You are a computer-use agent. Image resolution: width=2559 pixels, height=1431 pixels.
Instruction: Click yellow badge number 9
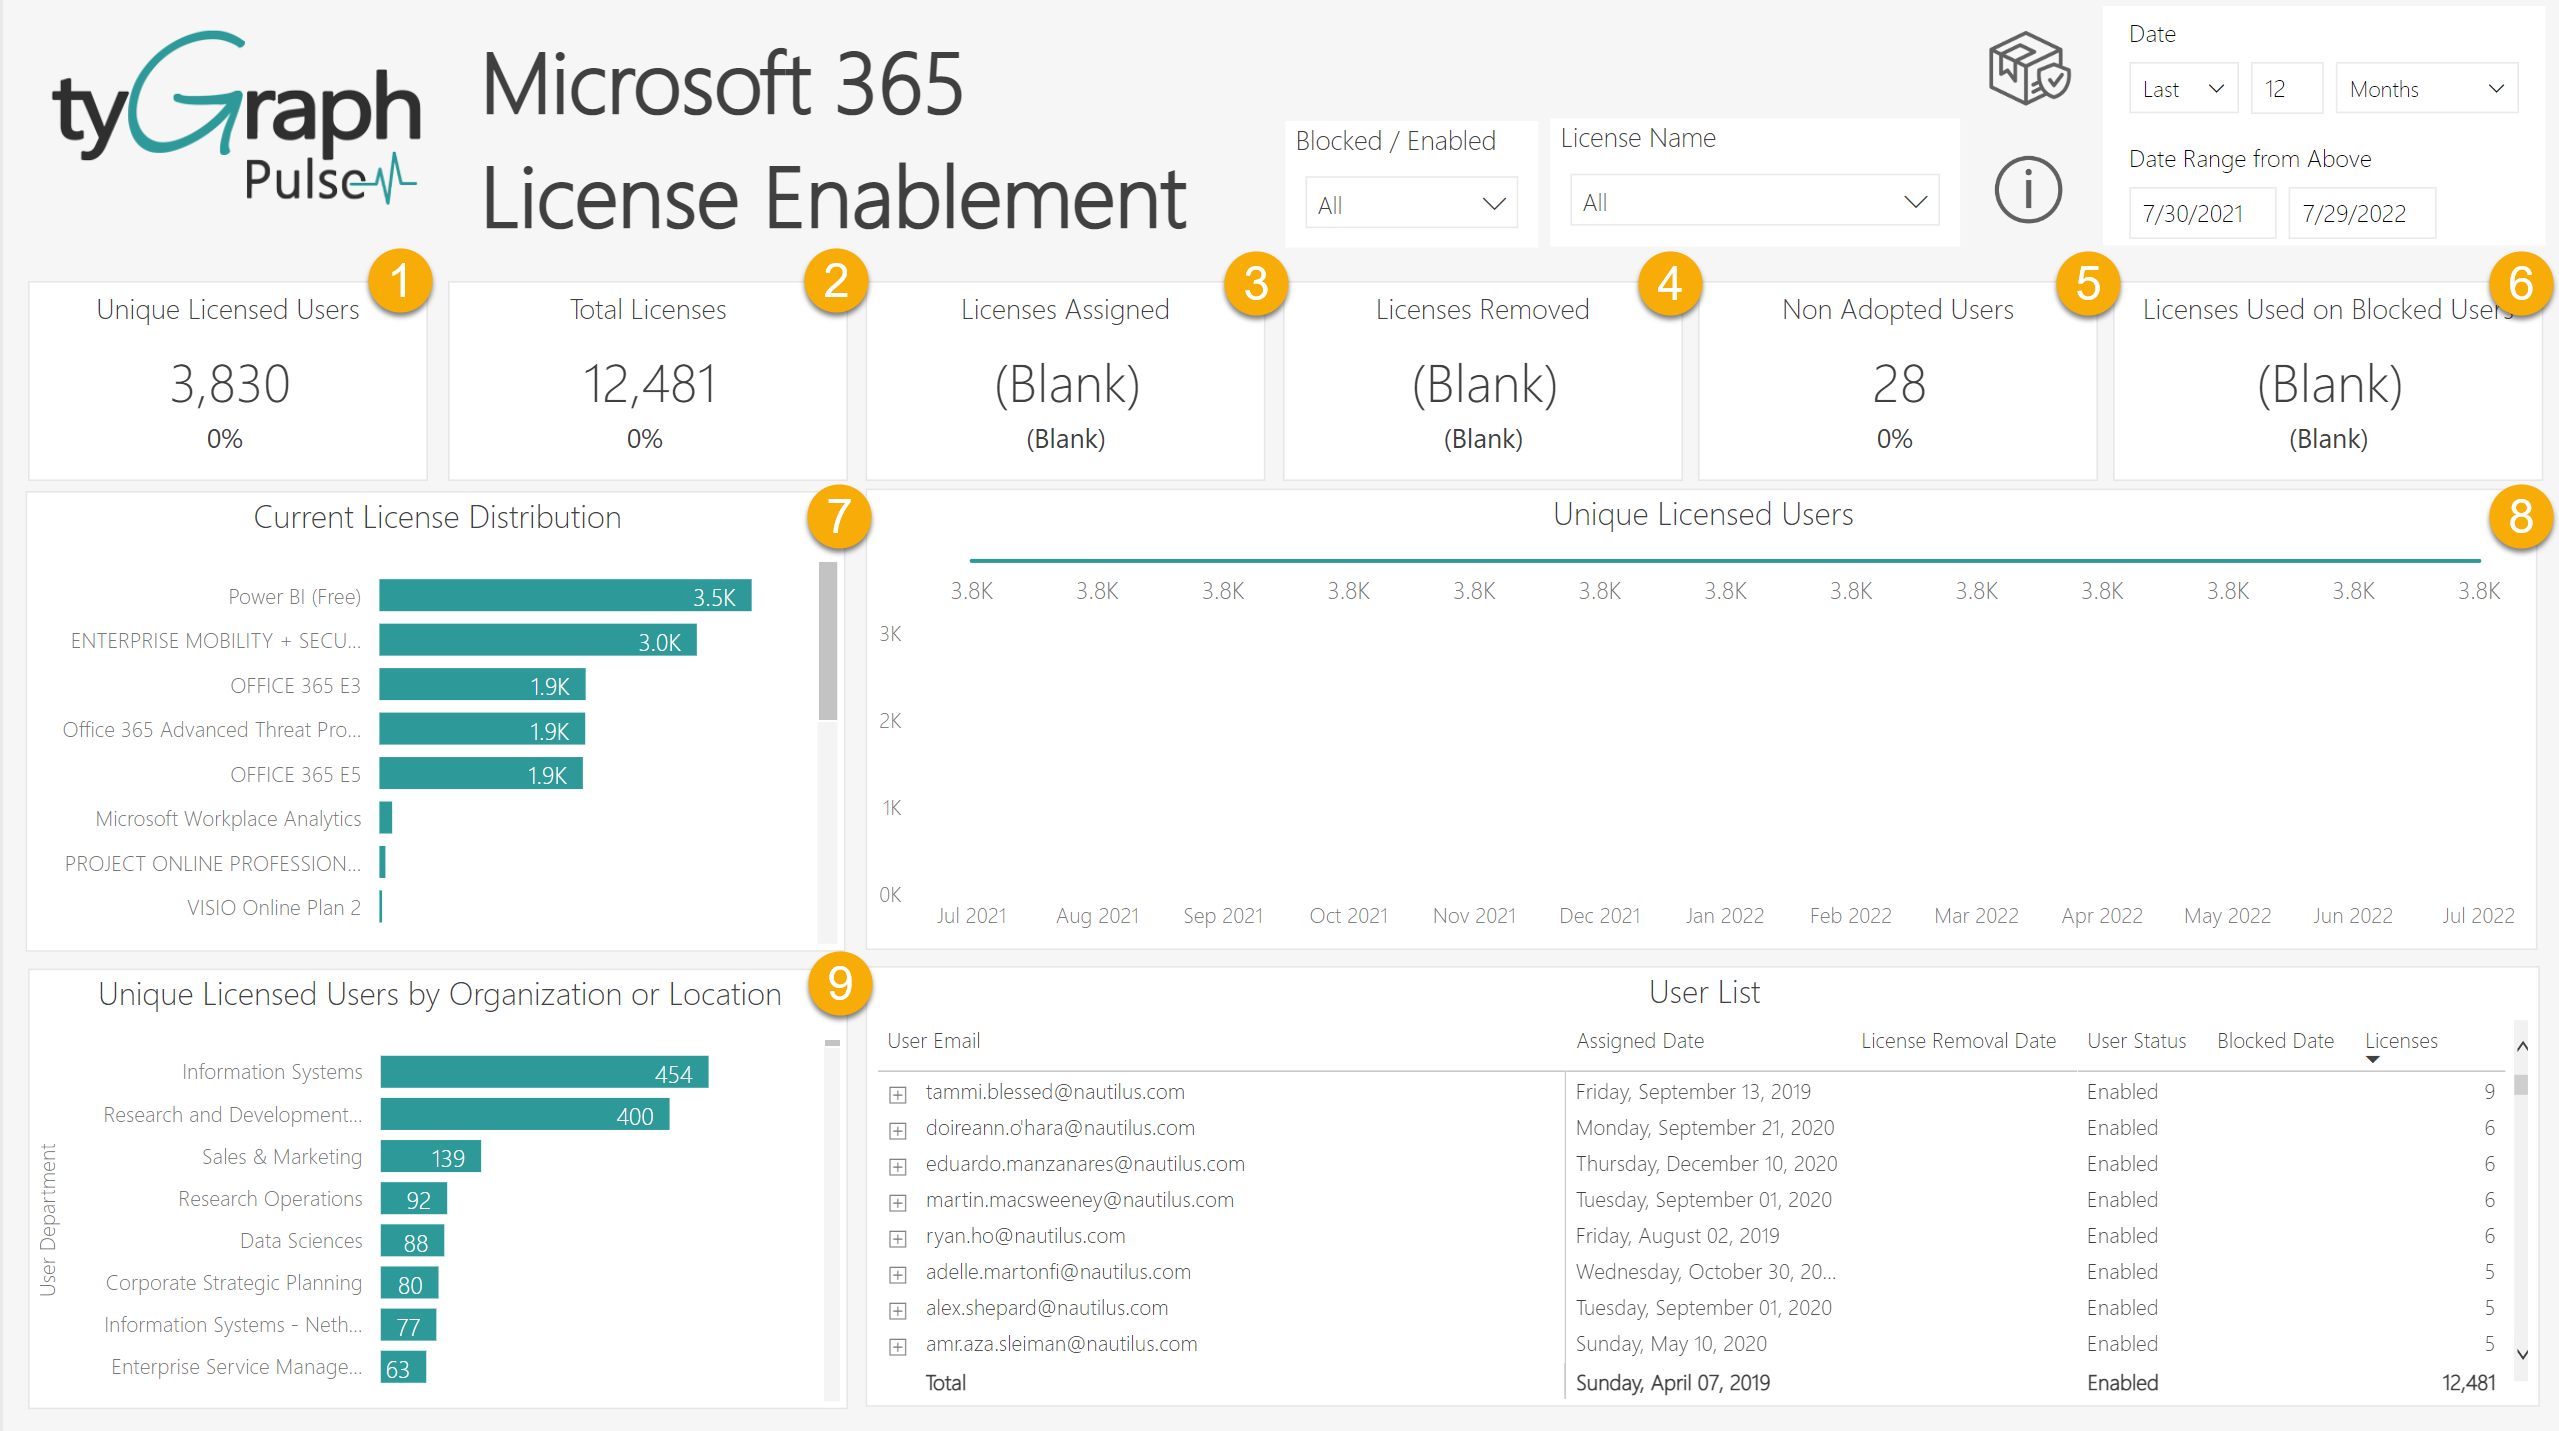(x=839, y=984)
